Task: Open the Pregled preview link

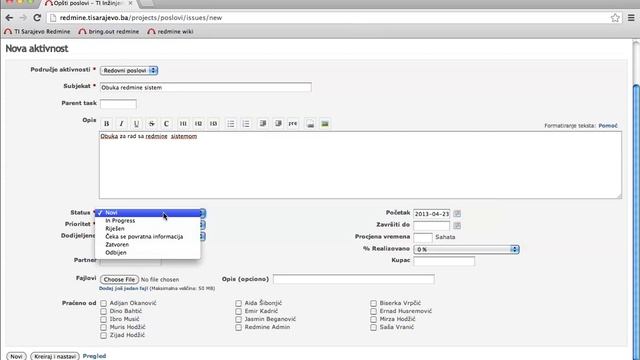Action: pos(94,356)
